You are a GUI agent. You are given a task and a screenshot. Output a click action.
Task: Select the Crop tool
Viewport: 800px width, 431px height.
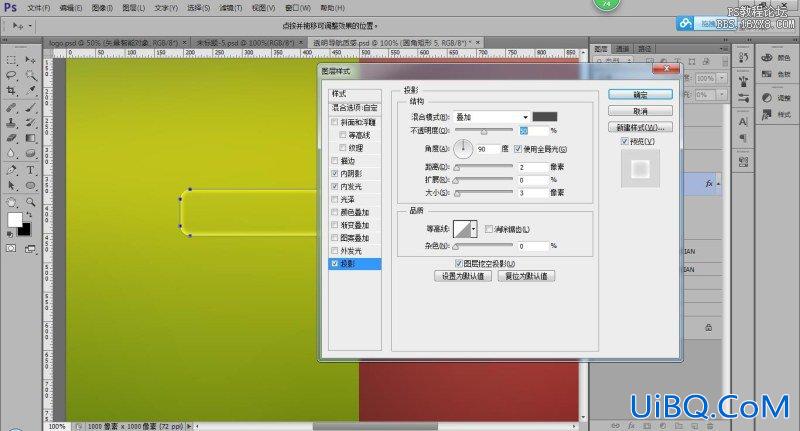[11, 91]
